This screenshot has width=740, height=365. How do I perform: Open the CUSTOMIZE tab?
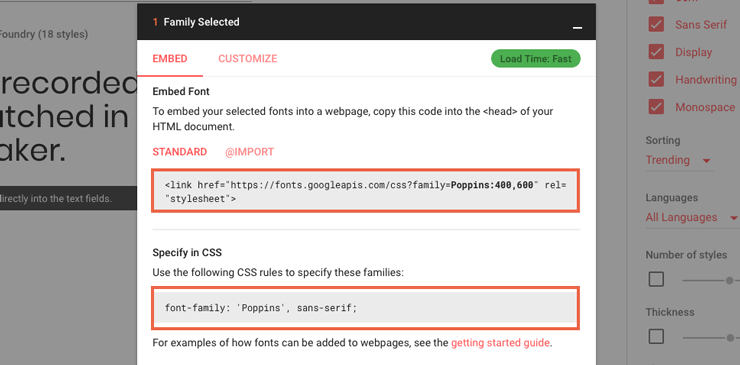pos(248,59)
